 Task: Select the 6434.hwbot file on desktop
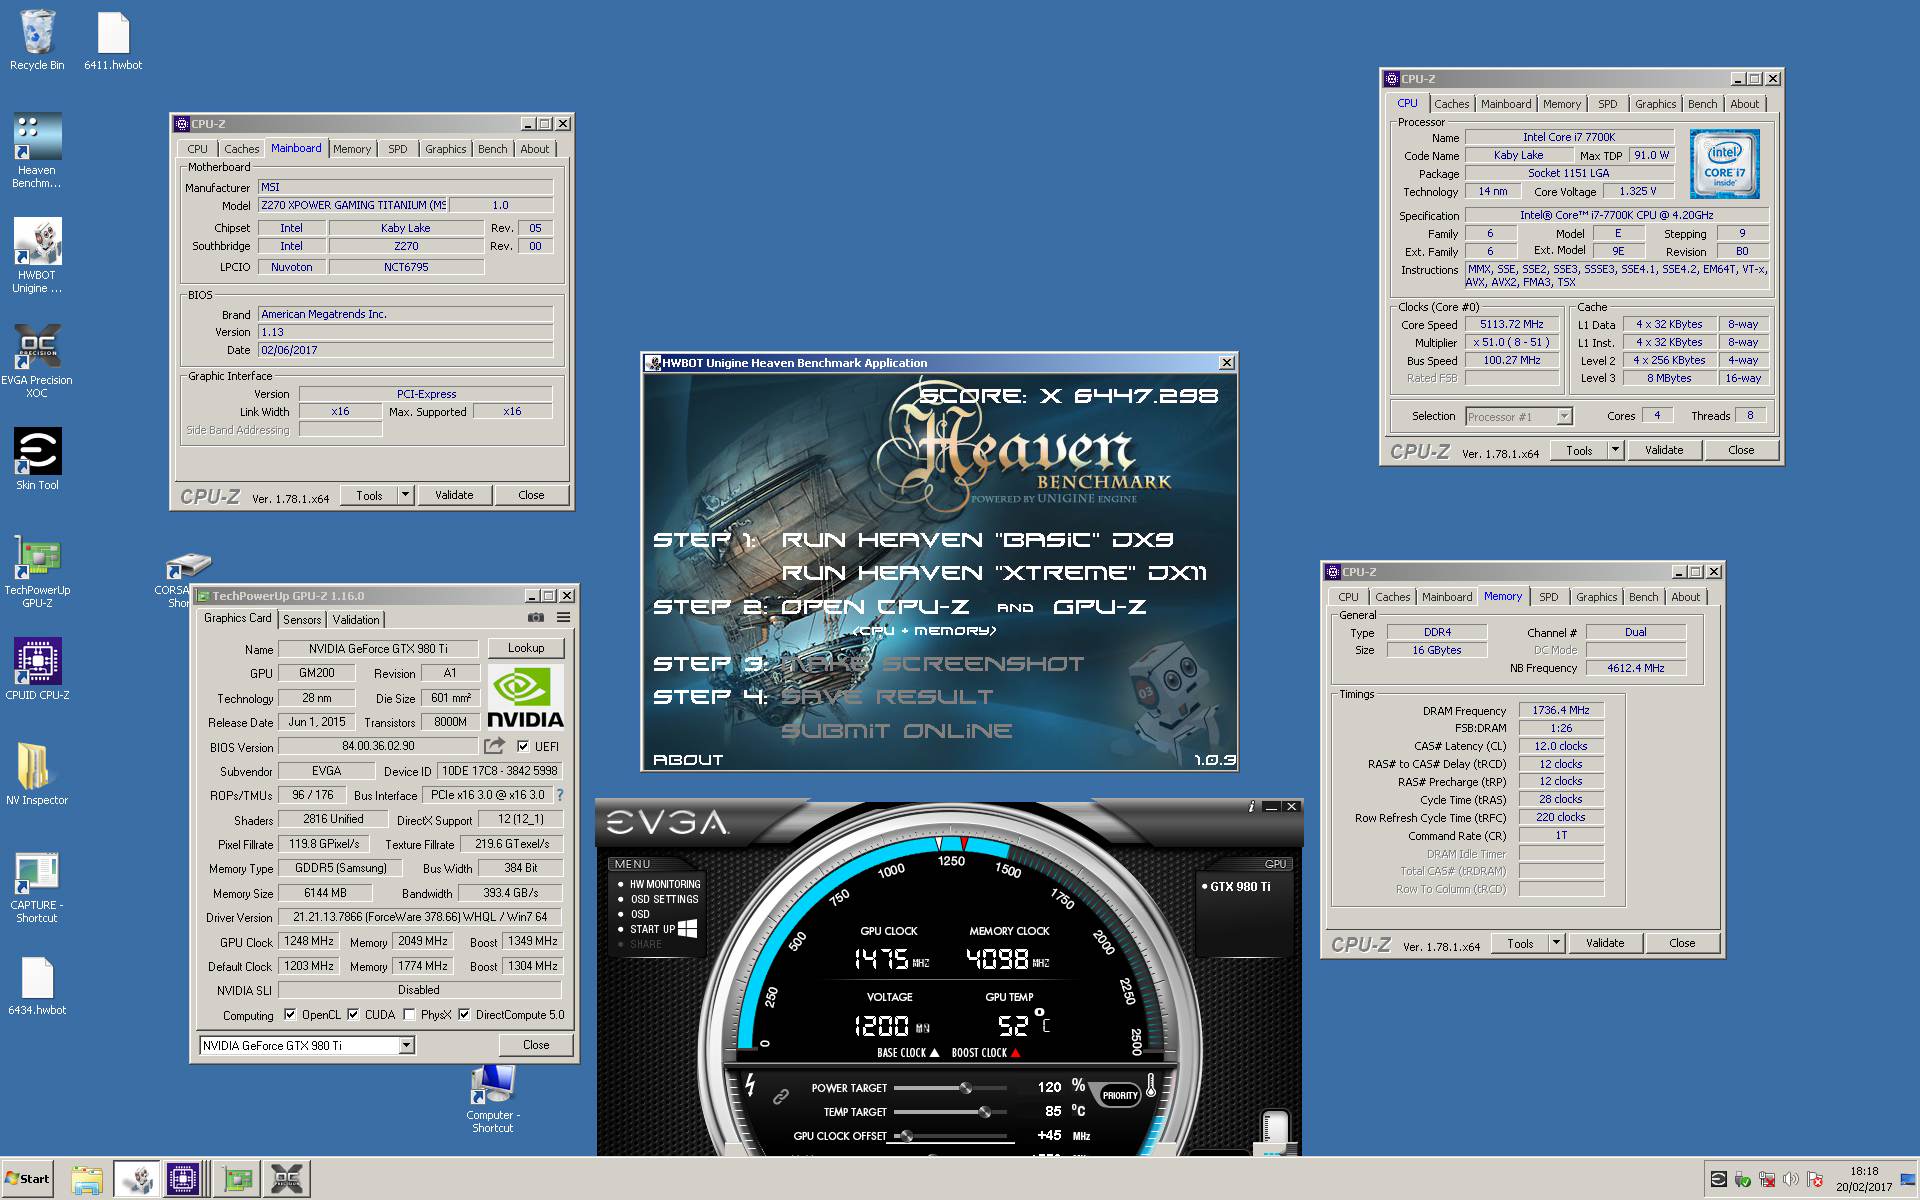(x=37, y=985)
